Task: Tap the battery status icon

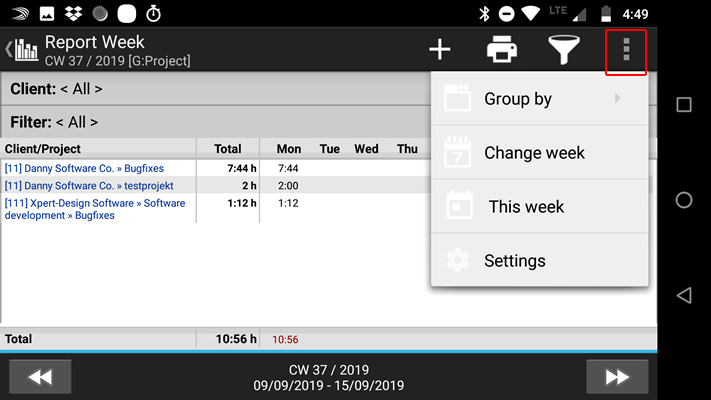Action: tap(606, 14)
